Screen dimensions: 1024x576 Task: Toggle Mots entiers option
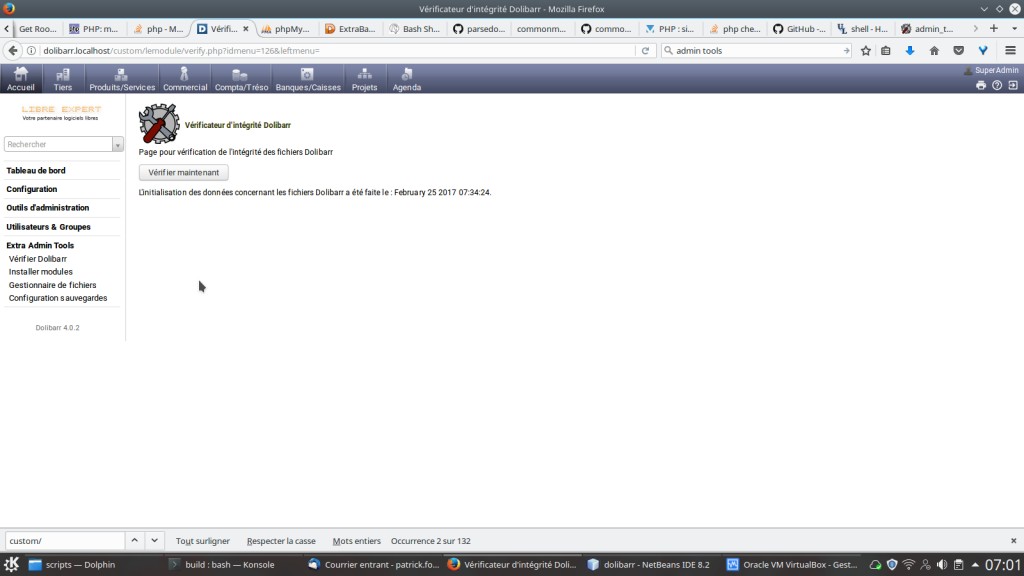pos(357,541)
